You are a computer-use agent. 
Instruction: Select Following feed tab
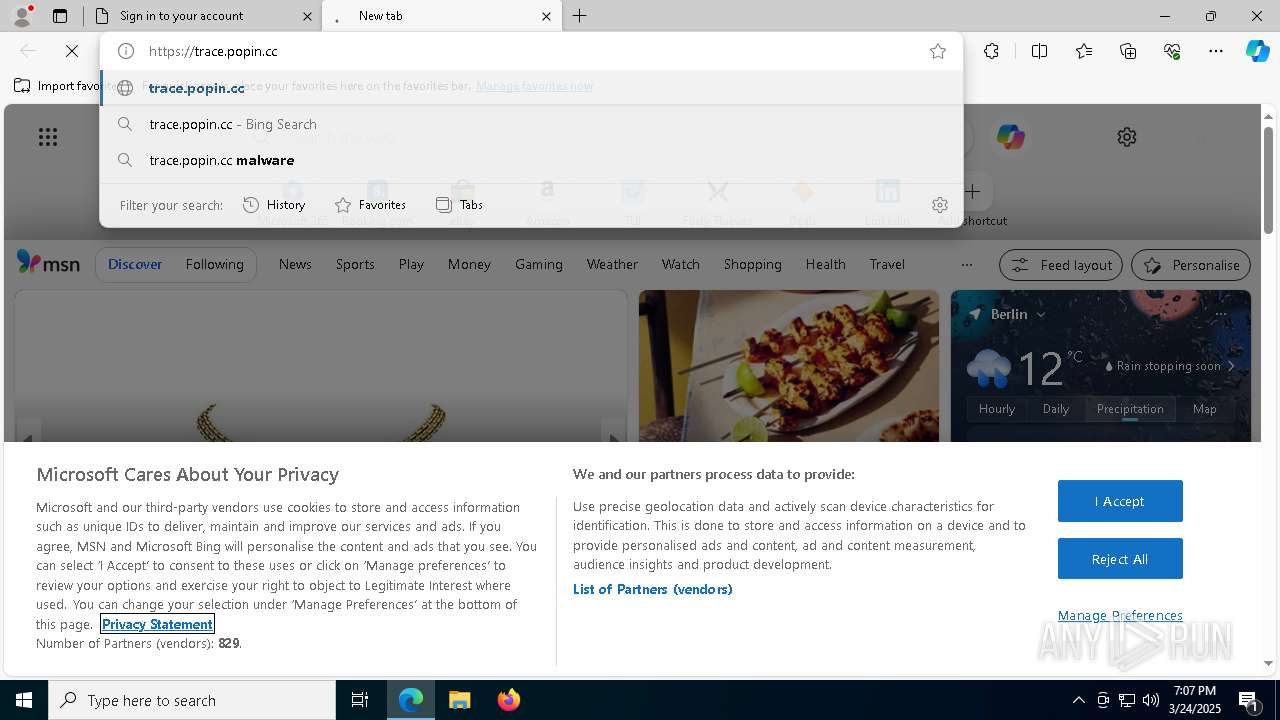pos(214,264)
